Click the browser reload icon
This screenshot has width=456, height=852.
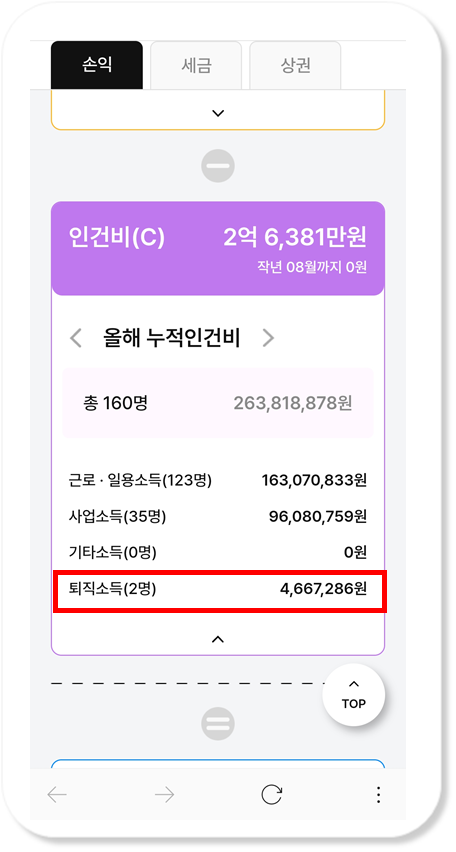click(x=271, y=795)
